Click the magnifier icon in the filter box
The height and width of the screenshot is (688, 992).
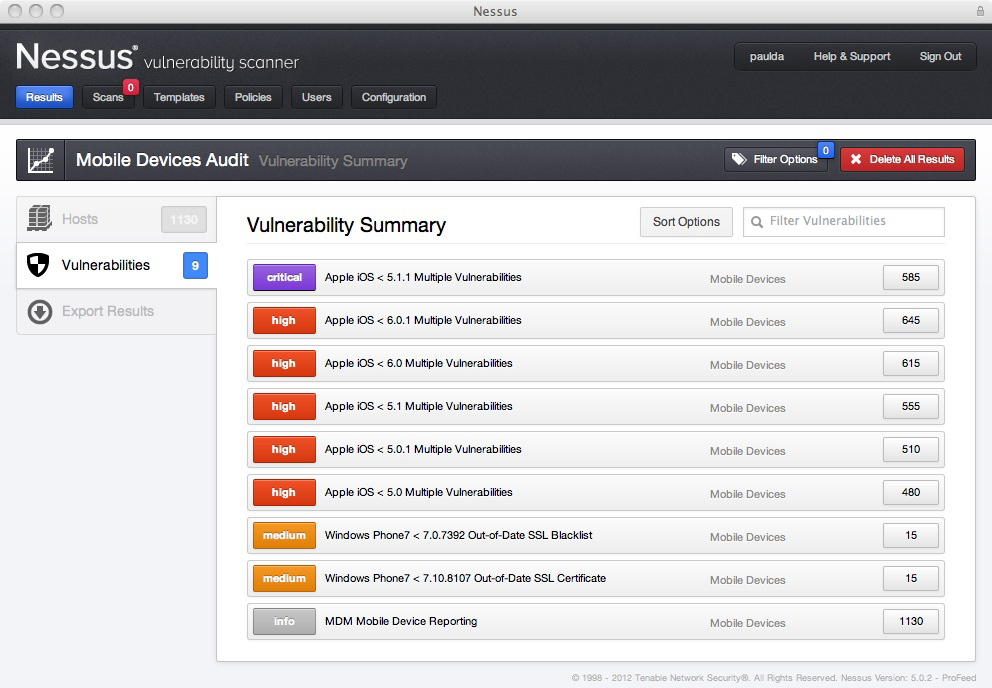756,222
